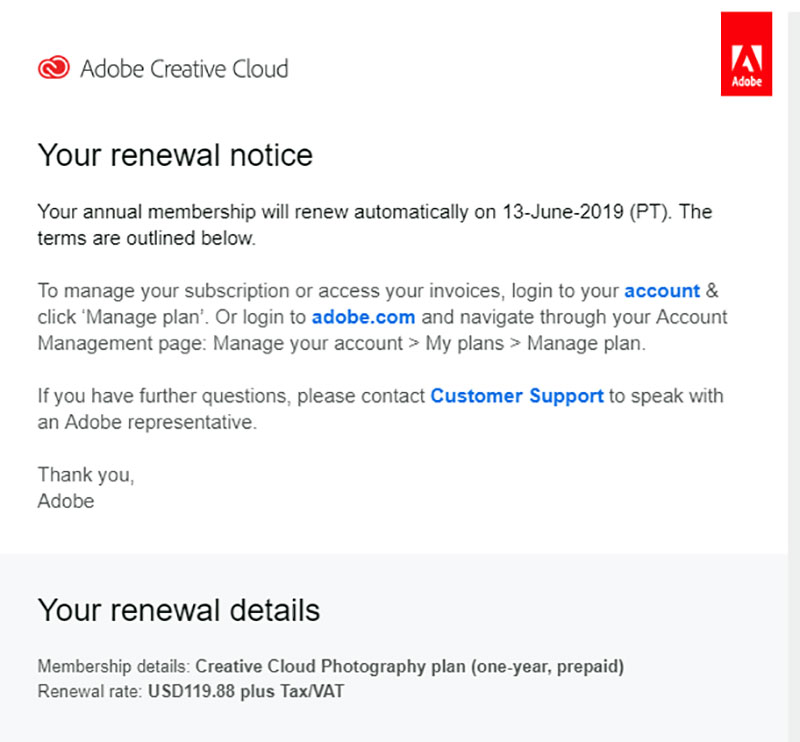
Task: Open the blue 'account' link
Action: (x=662, y=291)
